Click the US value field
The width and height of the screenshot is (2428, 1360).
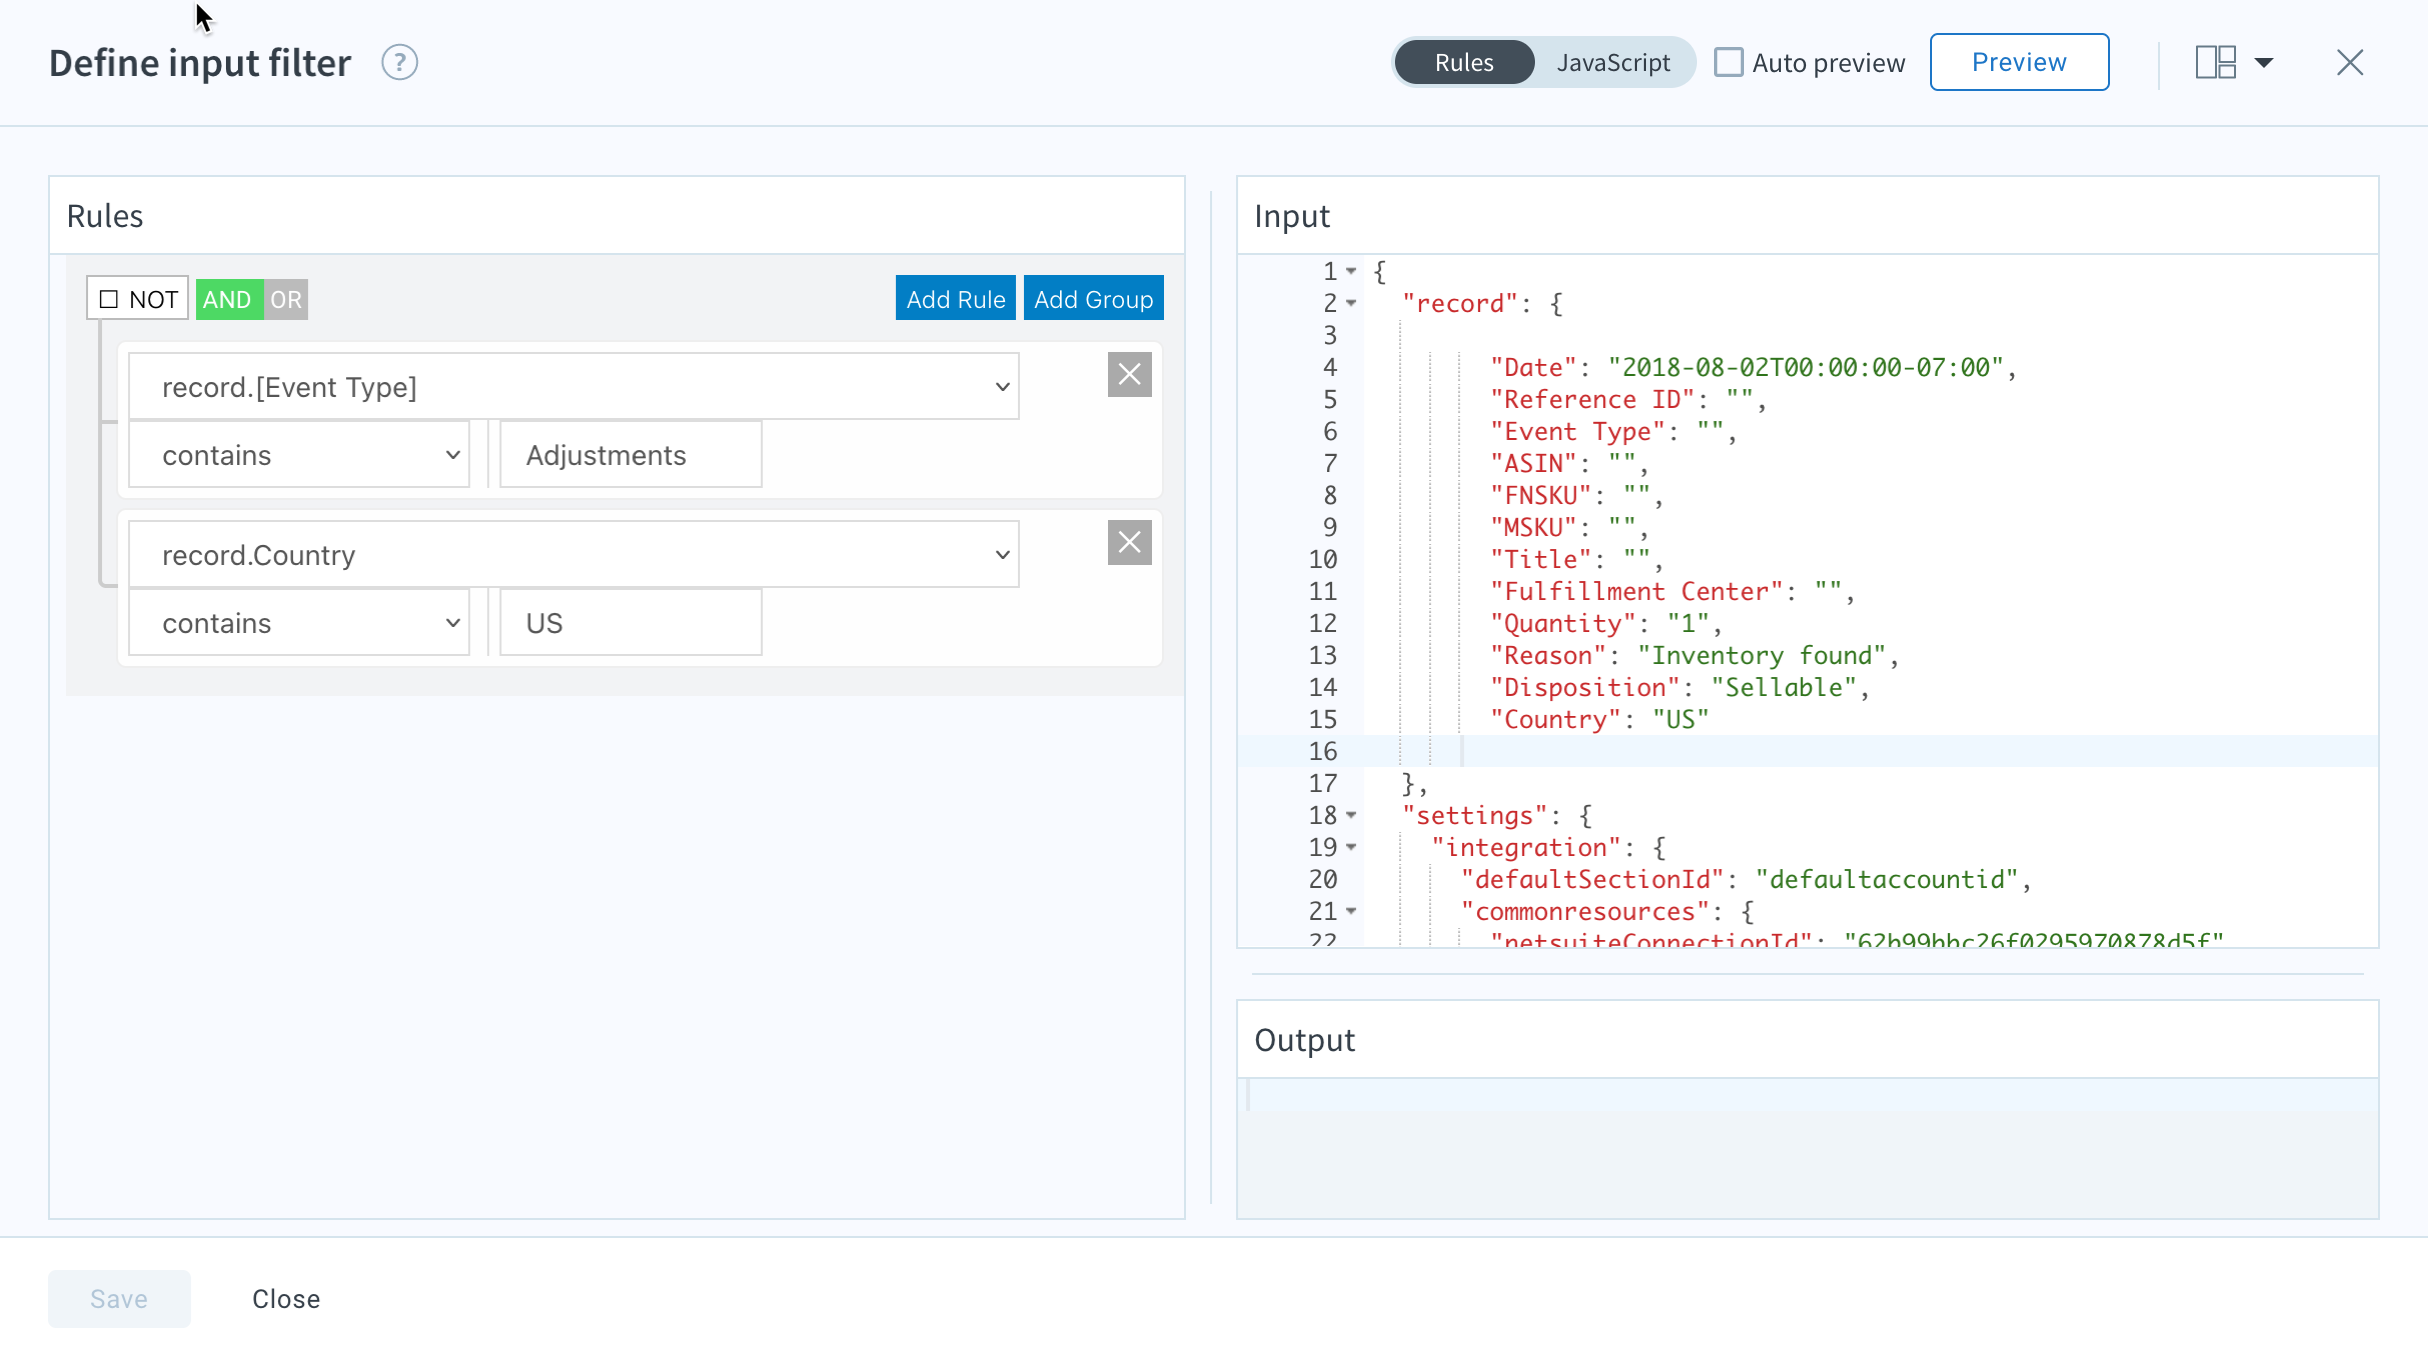tap(631, 623)
